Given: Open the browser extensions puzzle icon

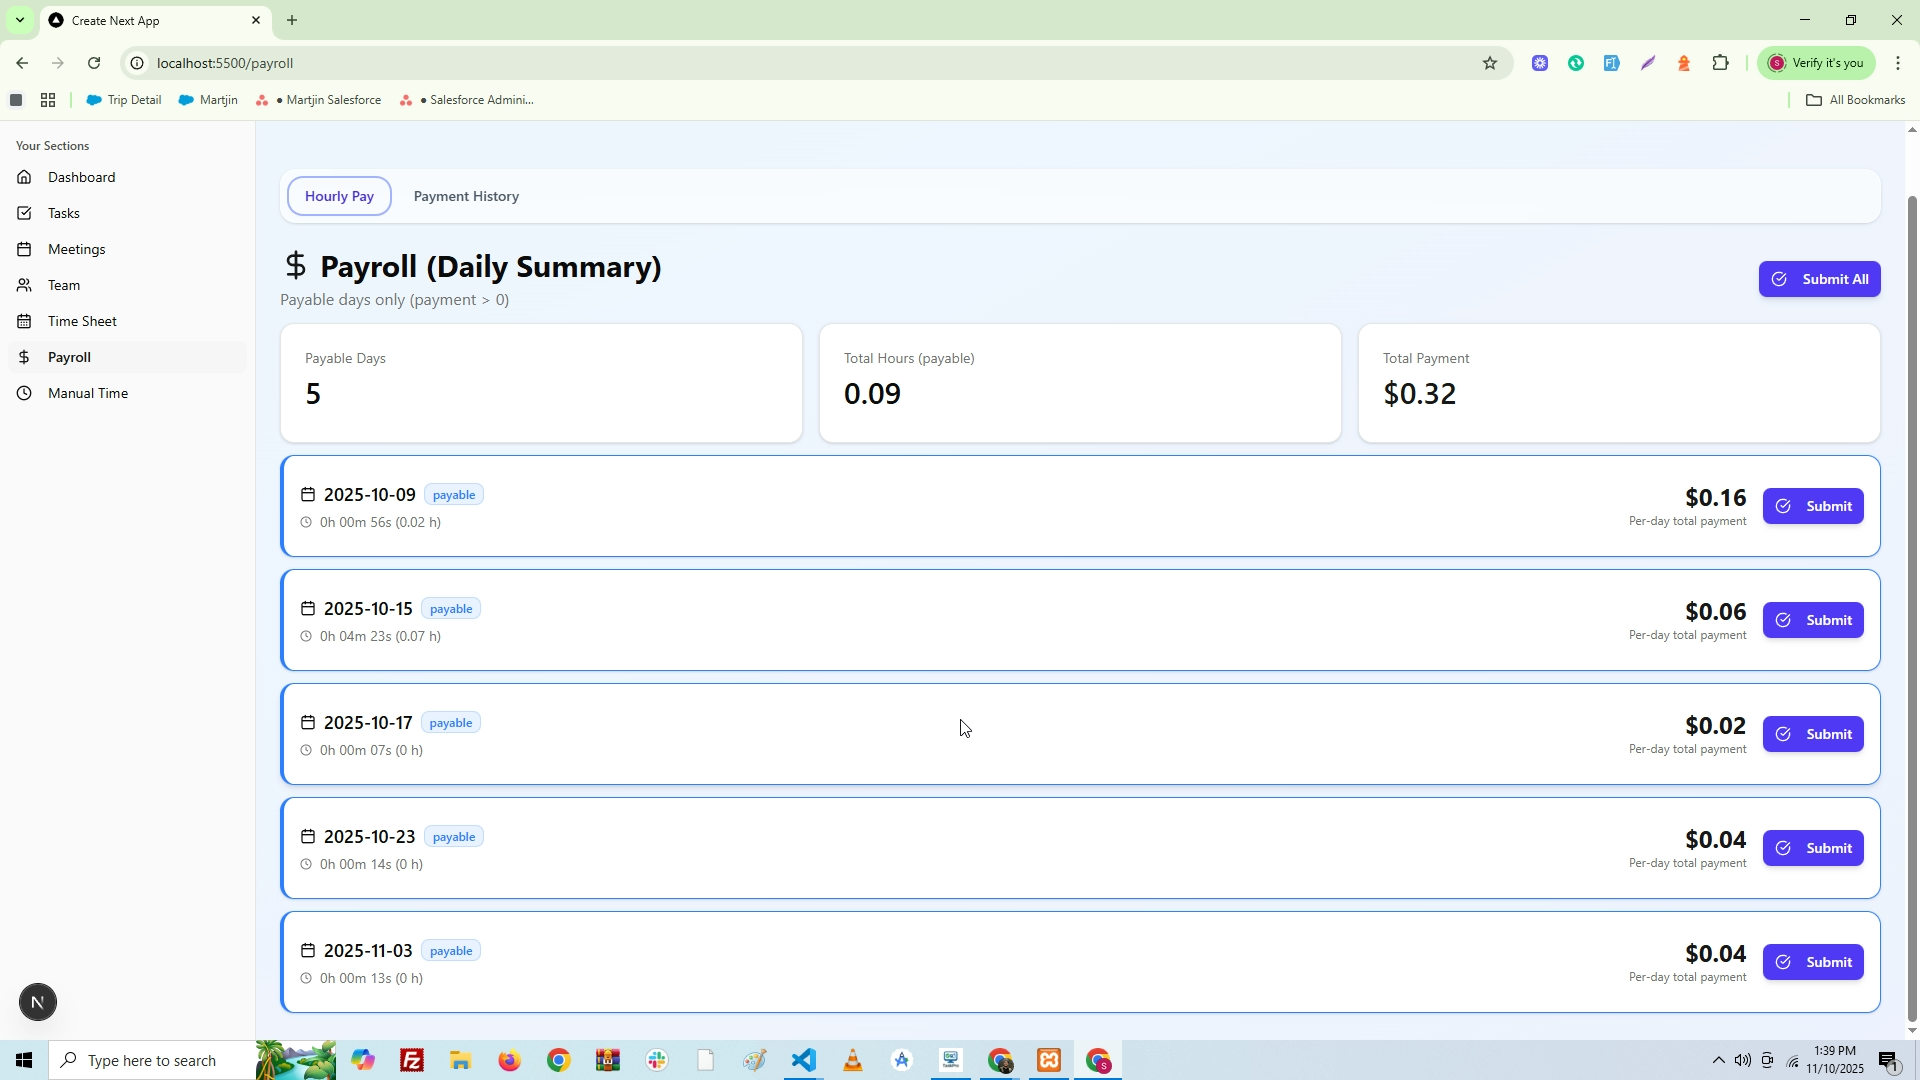Looking at the screenshot, I should [x=1720, y=63].
